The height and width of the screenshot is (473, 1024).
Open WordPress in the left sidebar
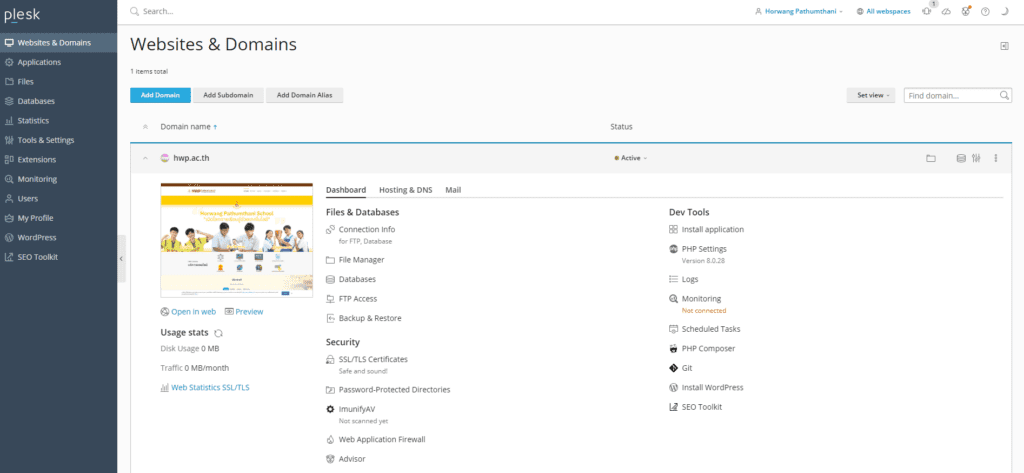pos(37,237)
